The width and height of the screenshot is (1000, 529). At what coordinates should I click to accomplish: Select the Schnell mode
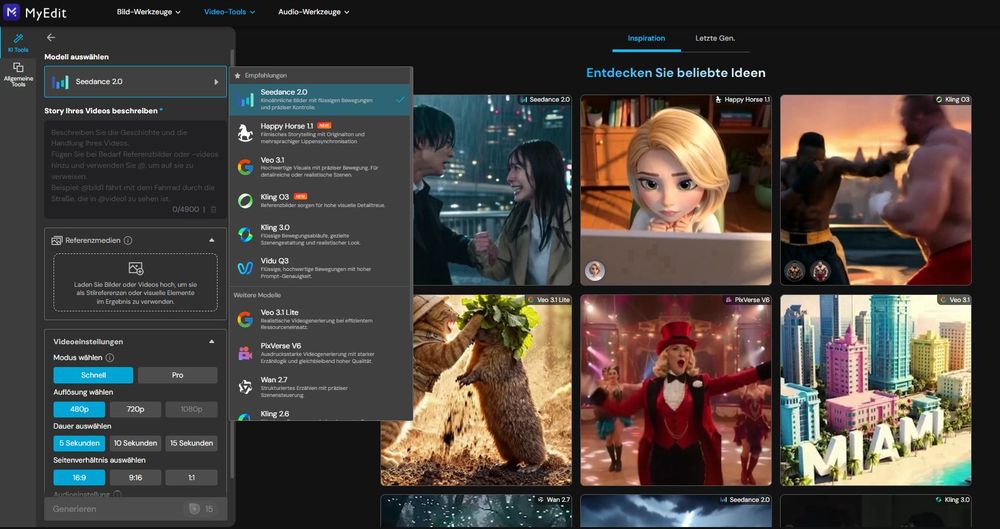point(93,375)
